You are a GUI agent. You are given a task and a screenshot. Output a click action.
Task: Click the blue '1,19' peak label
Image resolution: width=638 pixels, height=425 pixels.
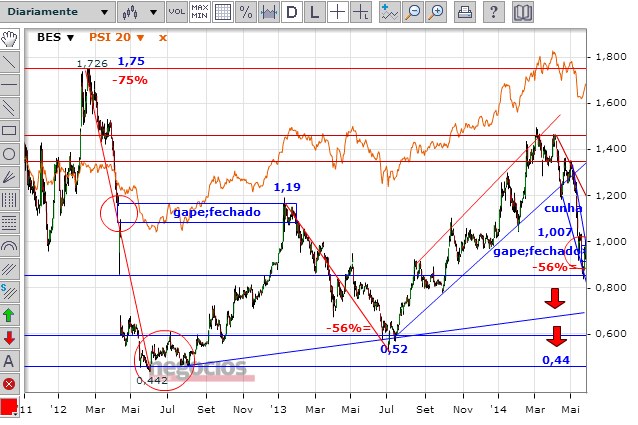point(287,187)
